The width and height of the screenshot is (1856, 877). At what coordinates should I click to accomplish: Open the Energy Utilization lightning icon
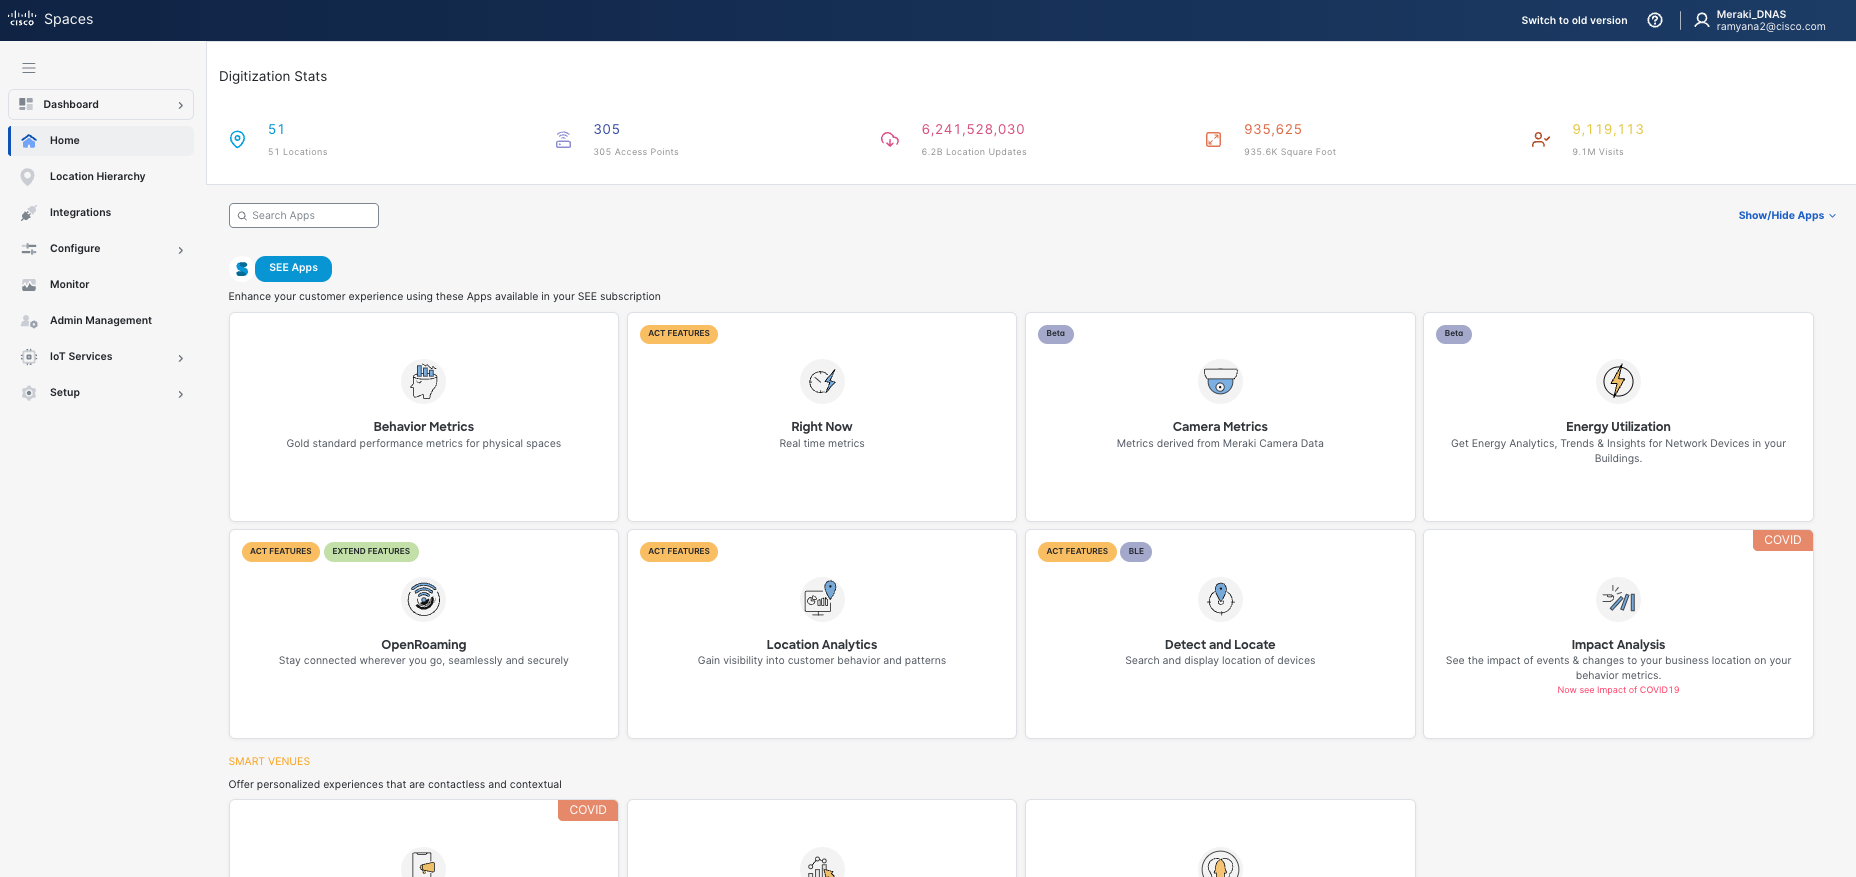coord(1618,381)
